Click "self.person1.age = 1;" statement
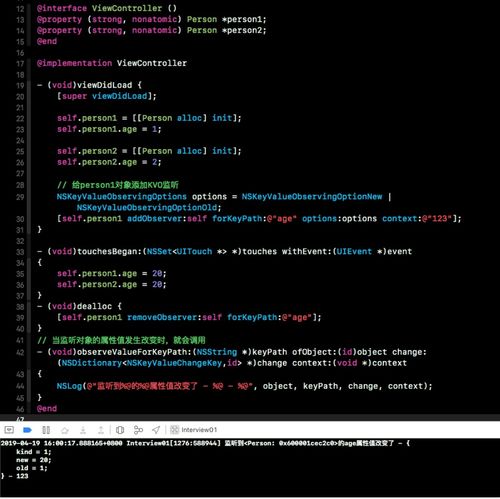500x499 pixels. (109, 129)
